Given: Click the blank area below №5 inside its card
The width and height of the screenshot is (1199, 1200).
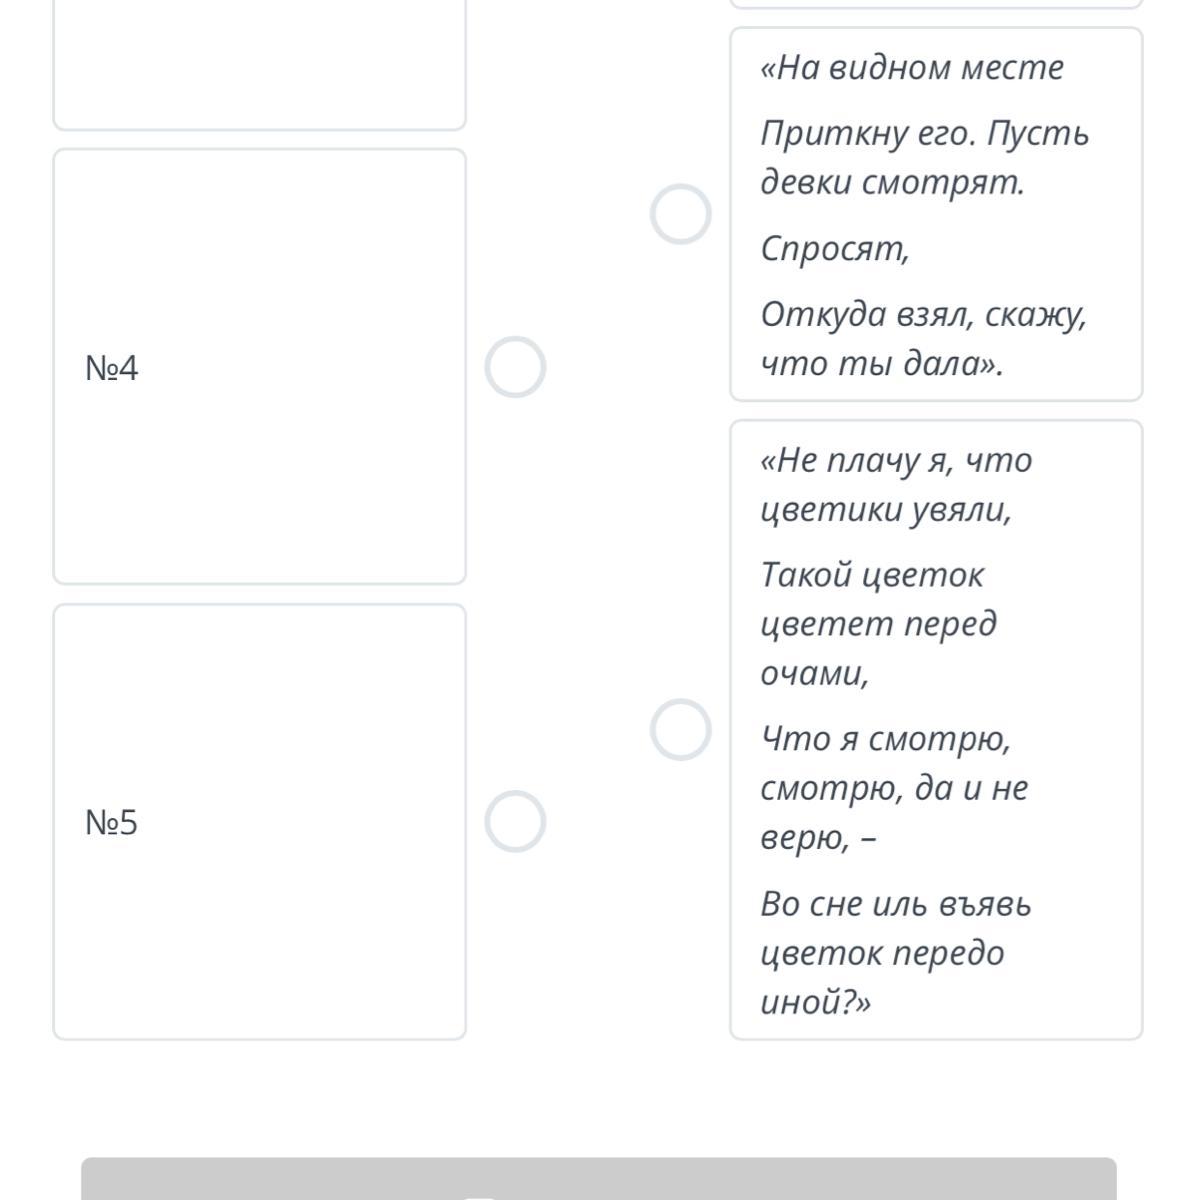Looking at the screenshot, I should 259,950.
